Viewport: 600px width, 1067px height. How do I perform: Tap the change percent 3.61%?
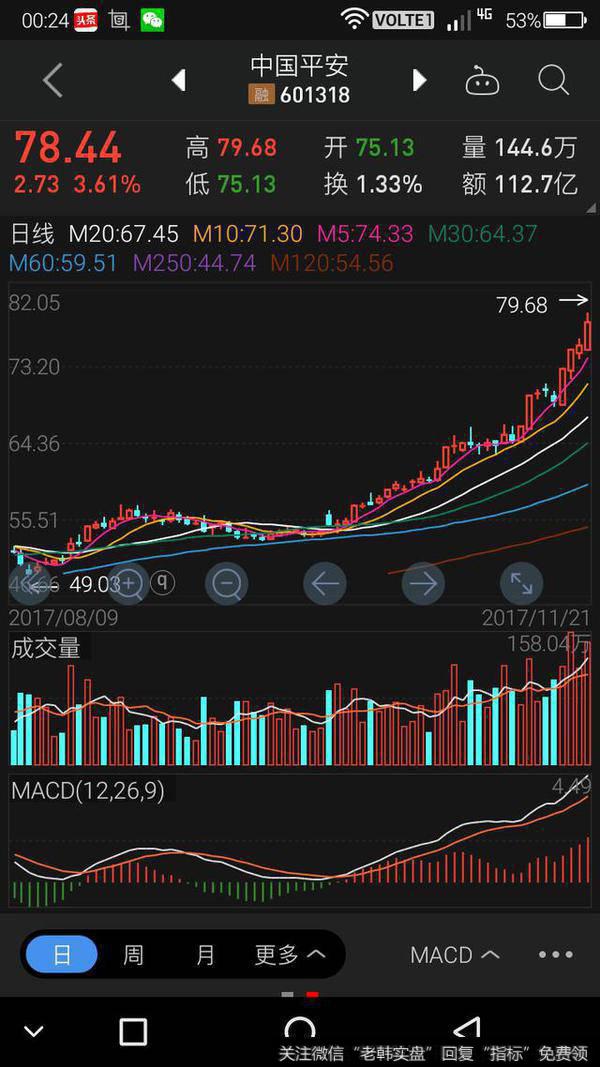coord(108,184)
